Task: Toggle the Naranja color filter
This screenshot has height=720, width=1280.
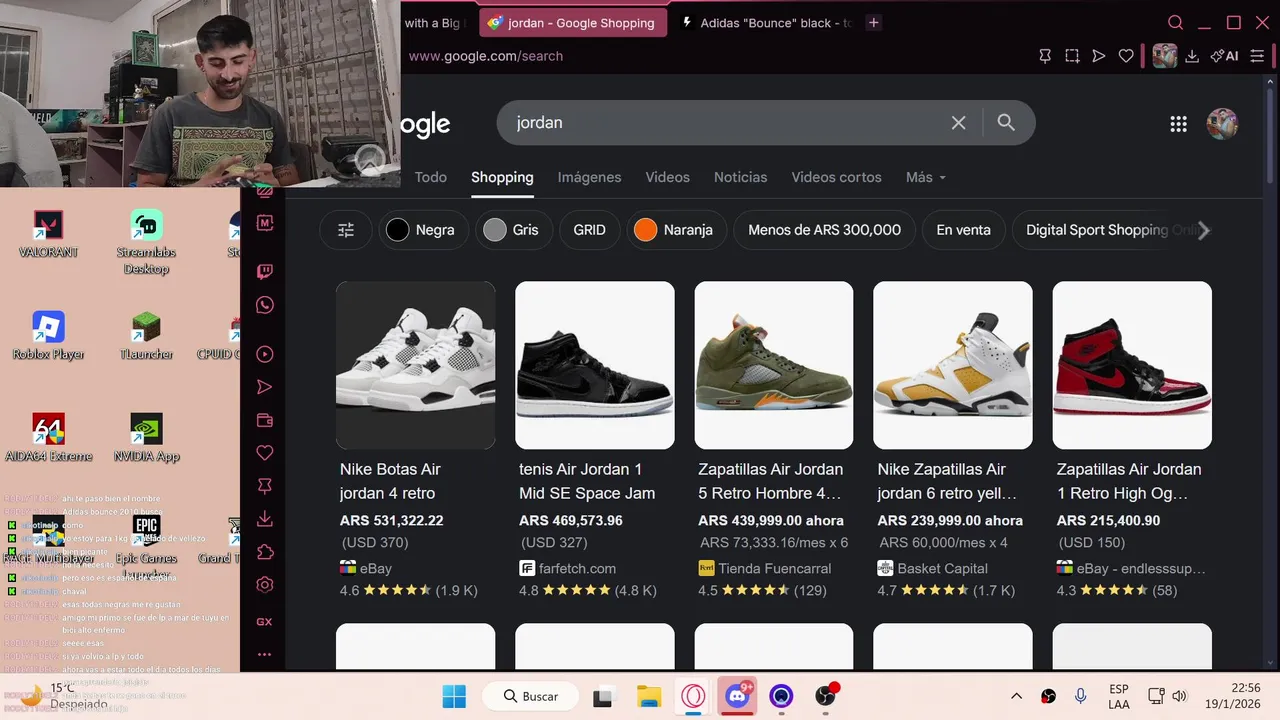Action: 677,230
